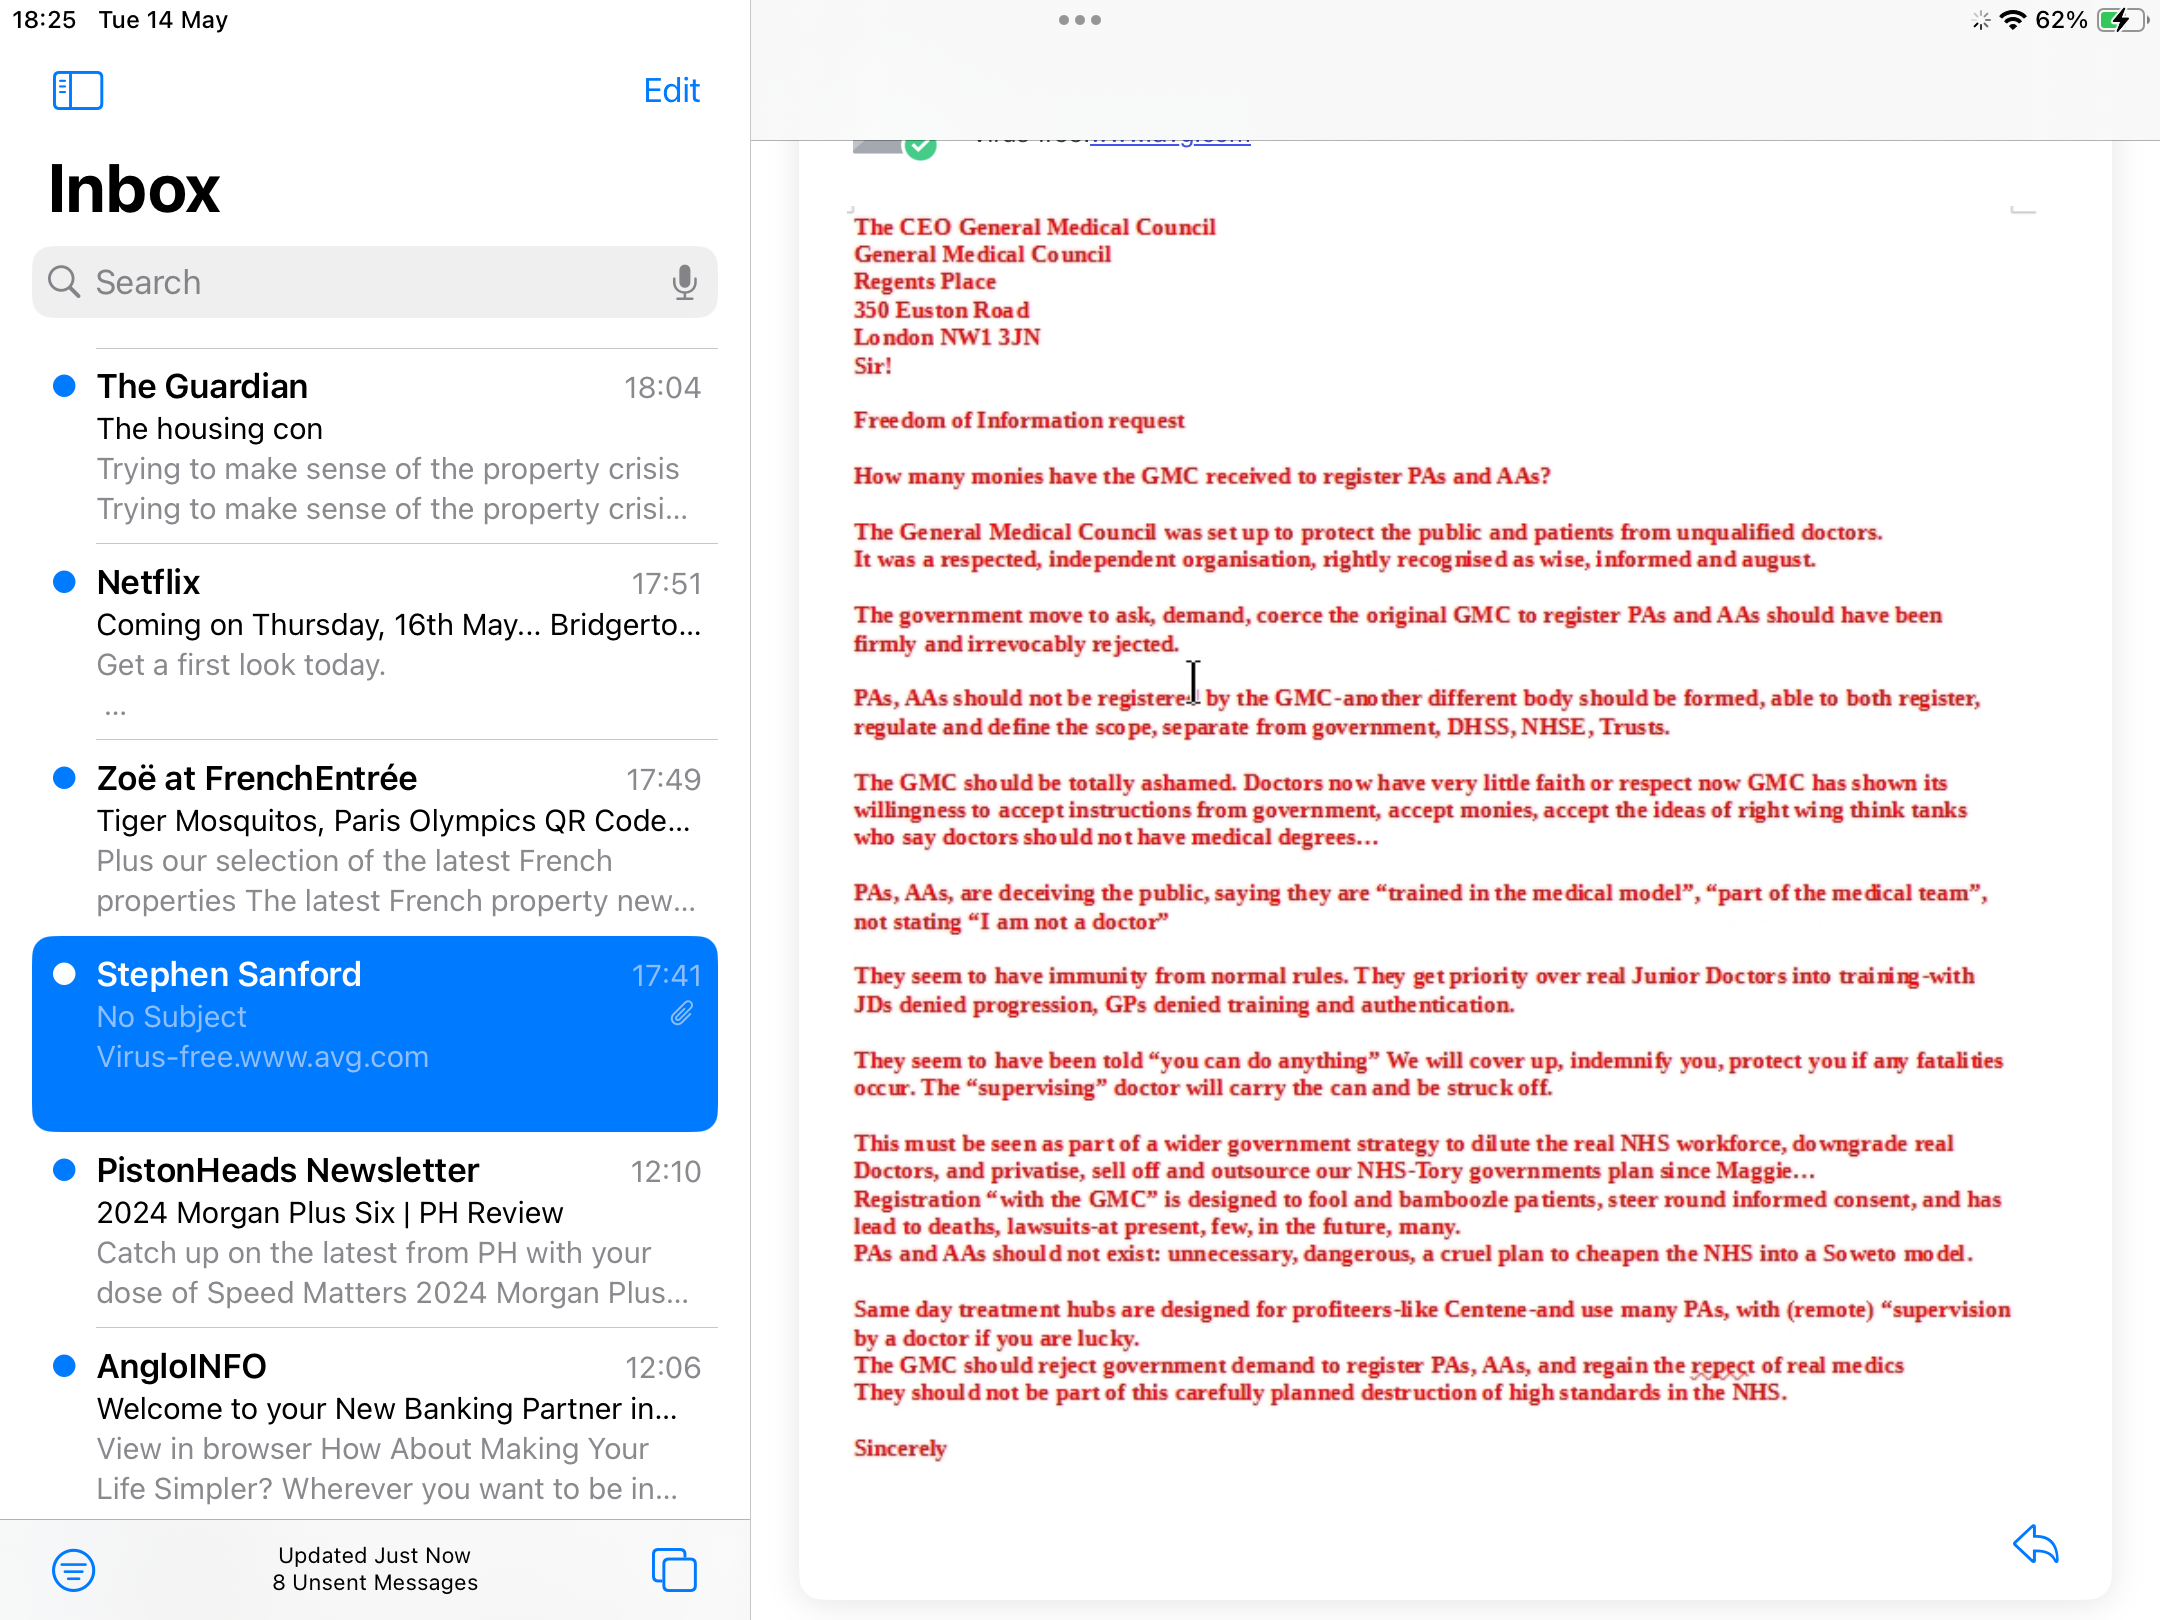
Task: Tap the unread blue dot on the Netflix email
Action: 65,582
